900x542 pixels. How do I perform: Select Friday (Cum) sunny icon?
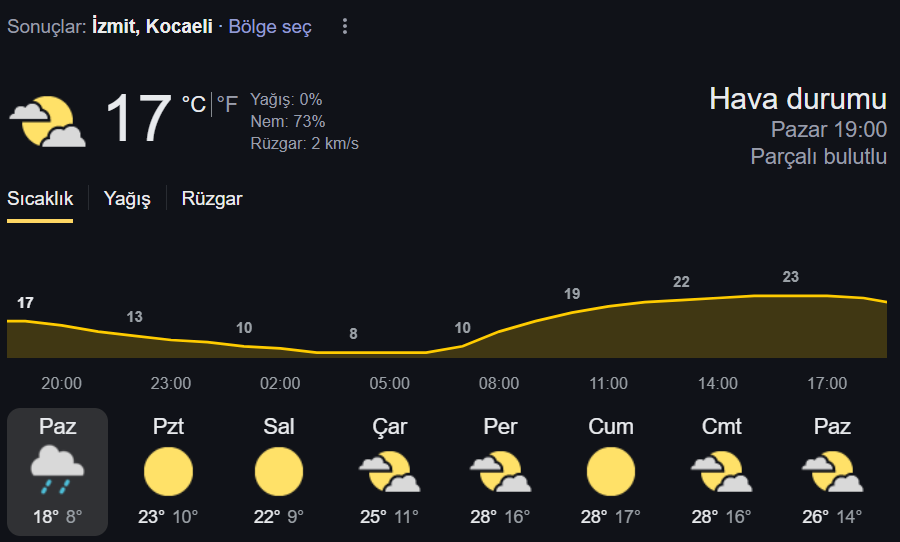(x=611, y=471)
